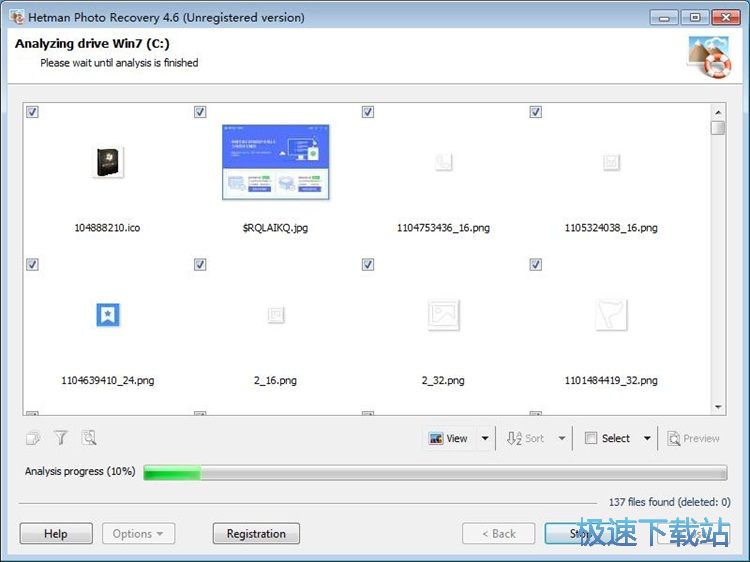
Task: Expand the Sort dropdown arrow
Action: click(562, 438)
